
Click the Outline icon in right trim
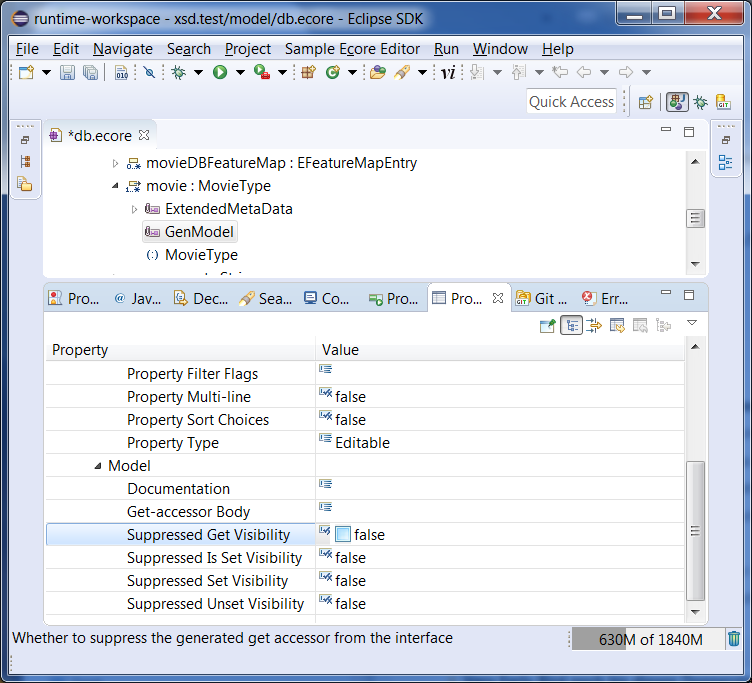point(726,163)
